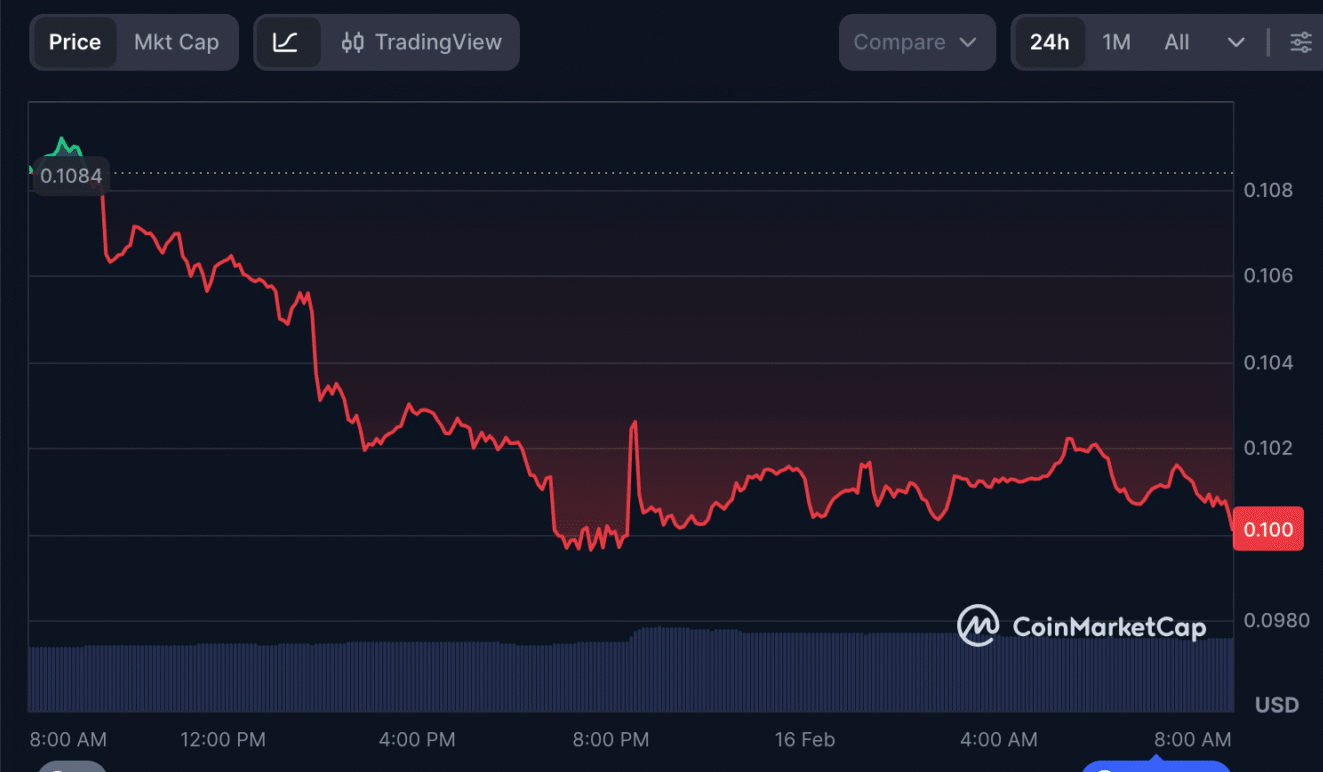Select the line chart icon
This screenshot has width=1323, height=772.
tap(286, 42)
